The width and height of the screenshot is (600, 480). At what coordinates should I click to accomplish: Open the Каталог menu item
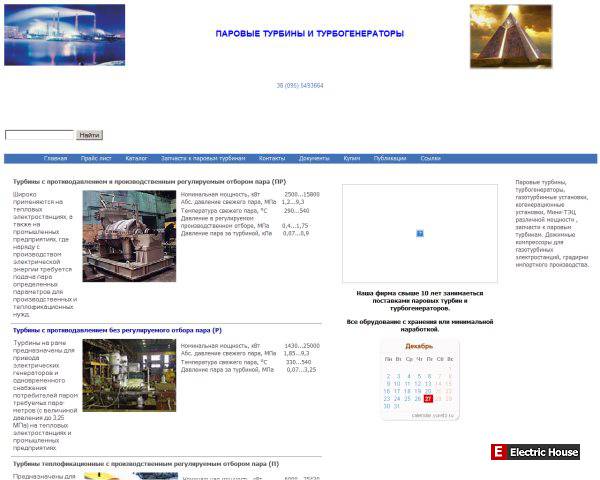136,158
